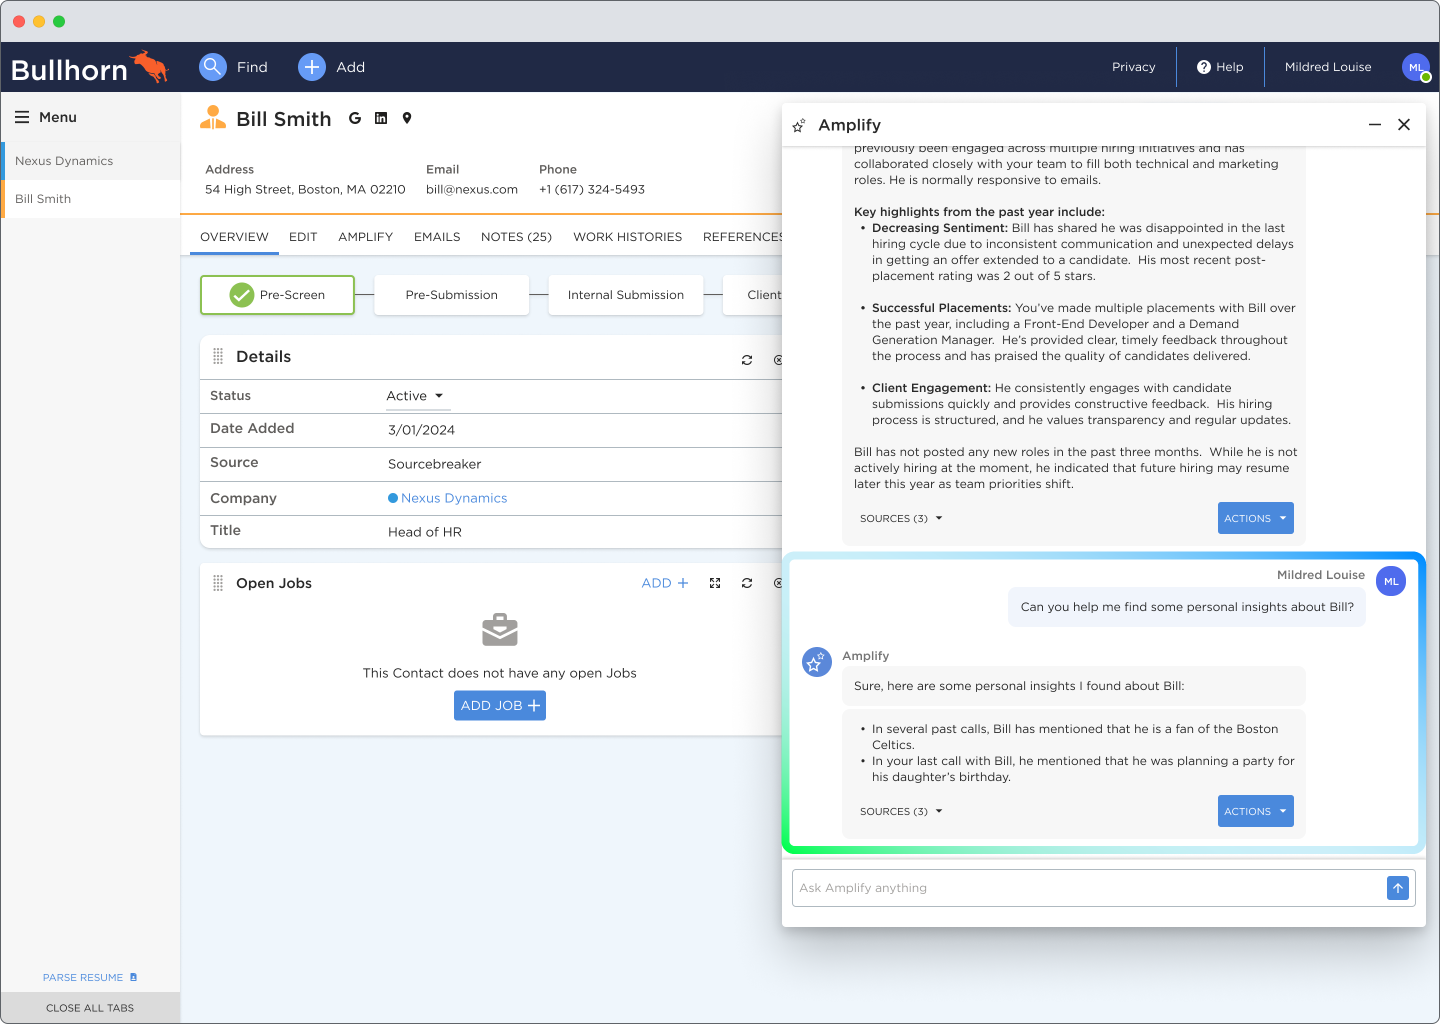Viewport: 1440px width, 1024px height.
Task: Click the Find magnifier icon
Action: pyautogui.click(x=213, y=67)
